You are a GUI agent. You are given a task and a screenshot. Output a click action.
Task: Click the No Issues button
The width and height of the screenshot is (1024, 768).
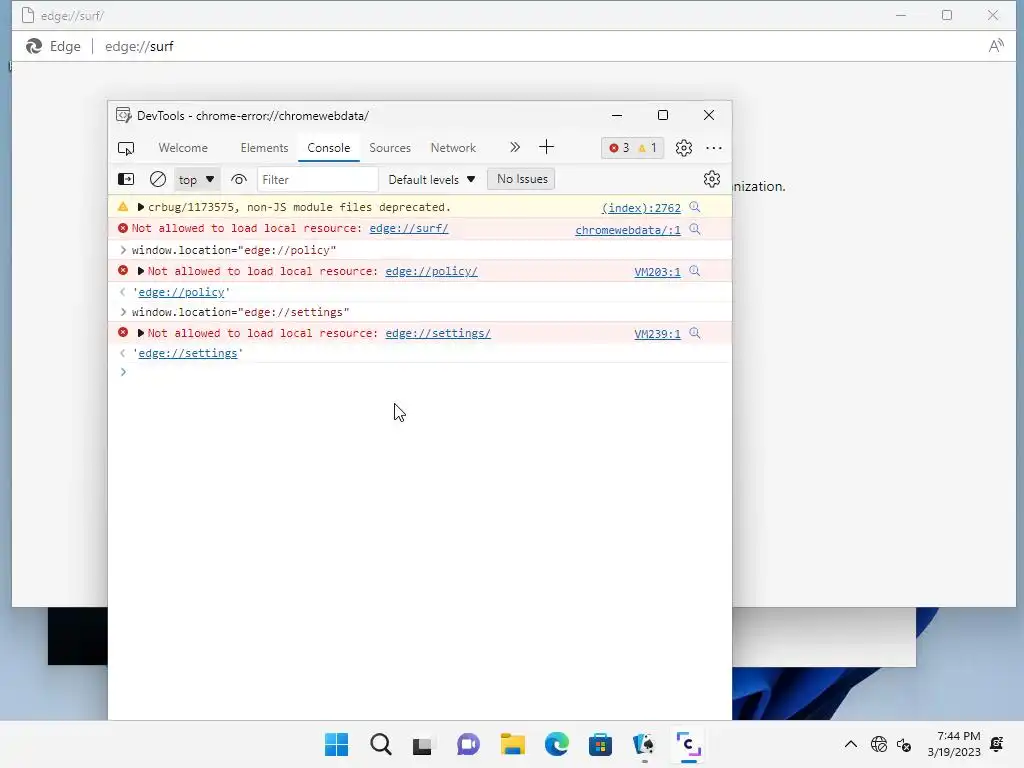coord(522,179)
